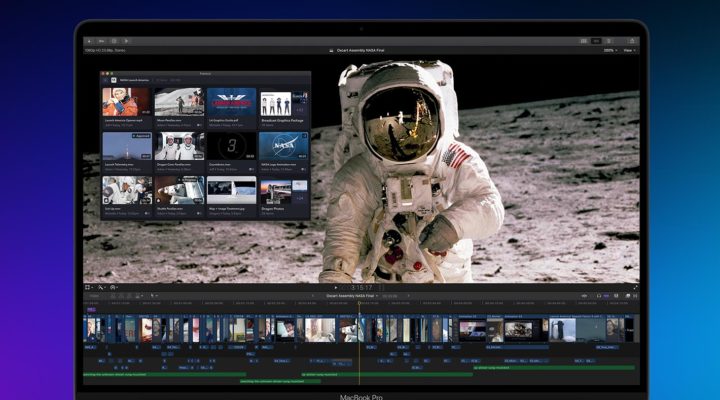The width and height of the screenshot is (720, 400).
Task: Open the Enhancements magic wand menu
Action: tap(101, 287)
